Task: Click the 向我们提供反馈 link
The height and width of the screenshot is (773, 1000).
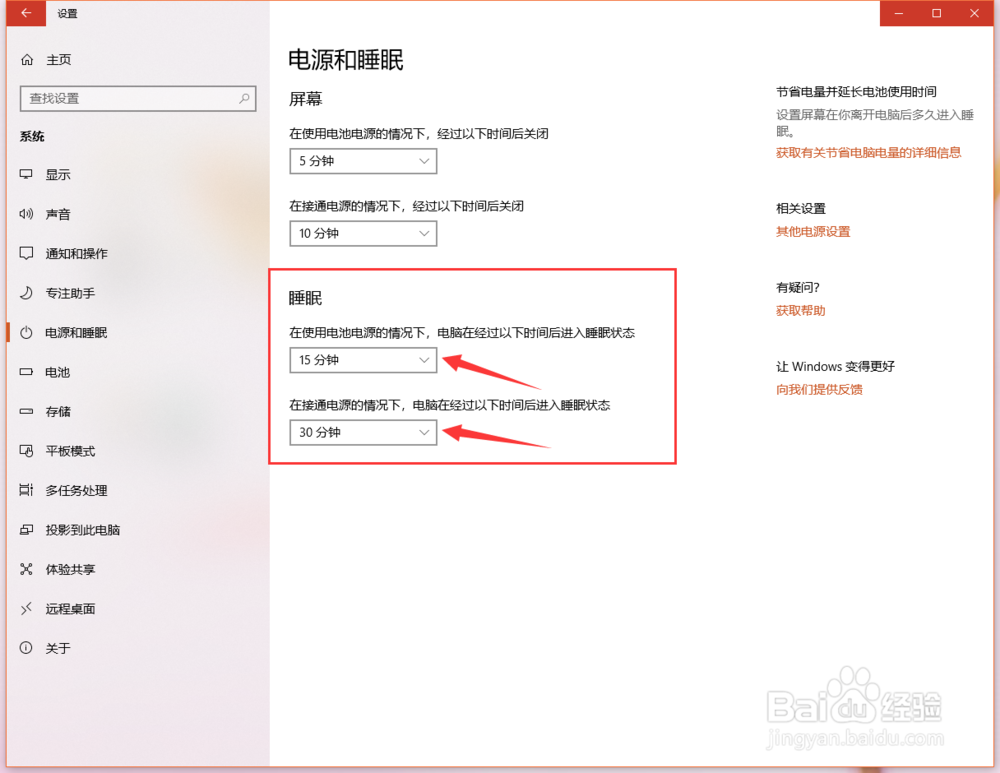Action: tap(820, 390)
